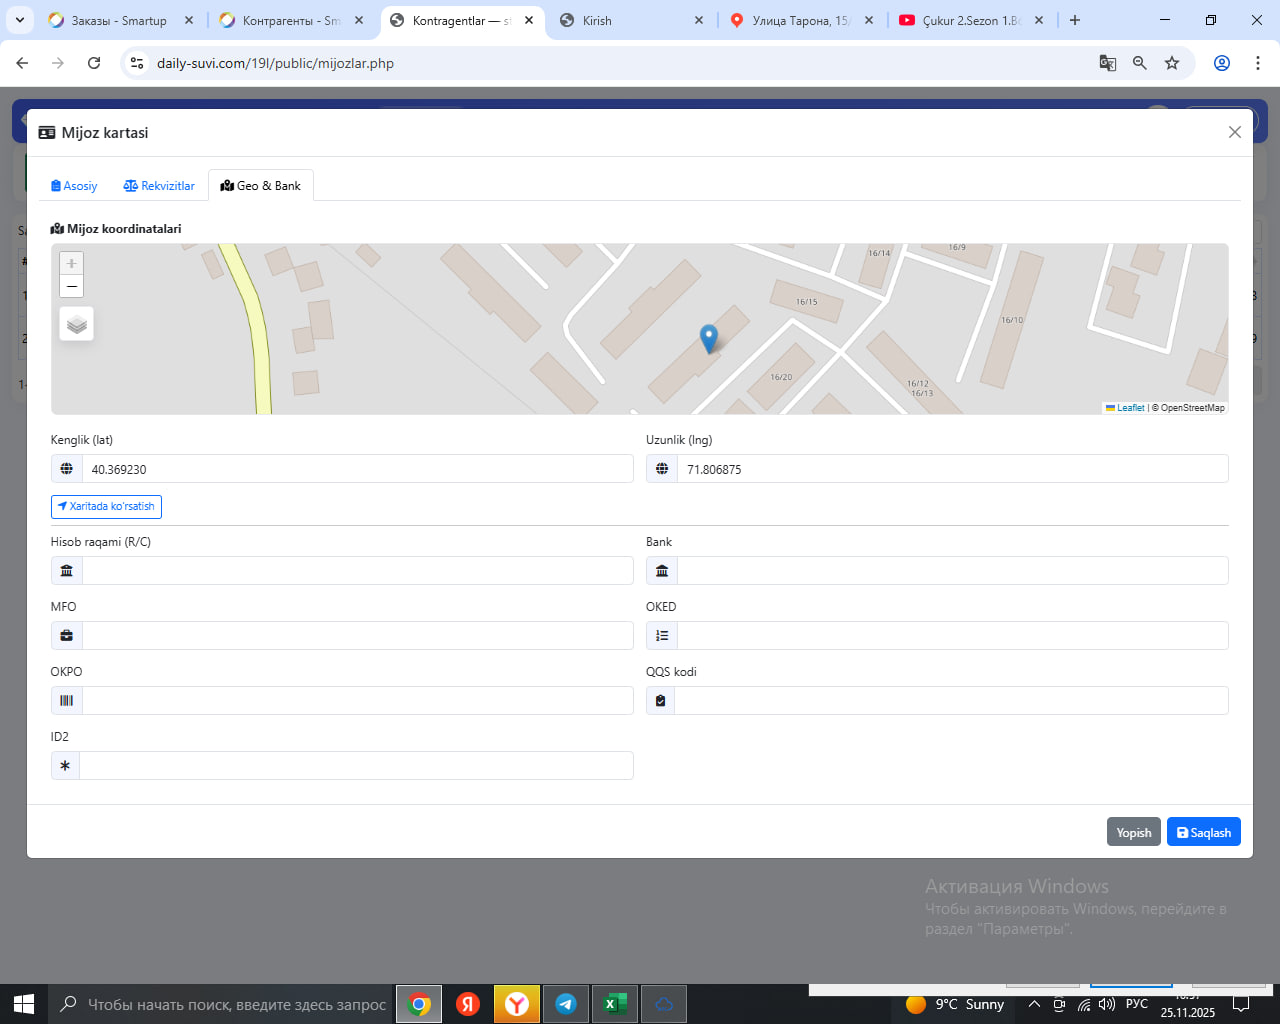
Task: Click the Kenglik (lat) input field
Action: [357, 469]
